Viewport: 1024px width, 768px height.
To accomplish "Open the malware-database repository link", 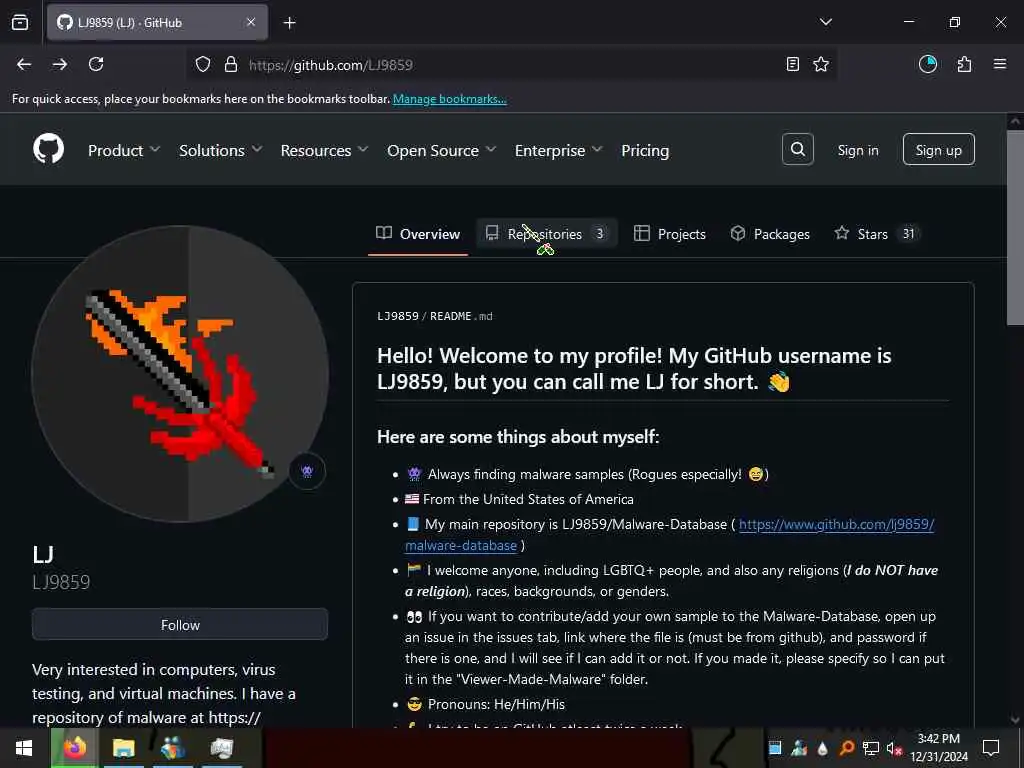I will pyautogui.click(x=669, y=534).
